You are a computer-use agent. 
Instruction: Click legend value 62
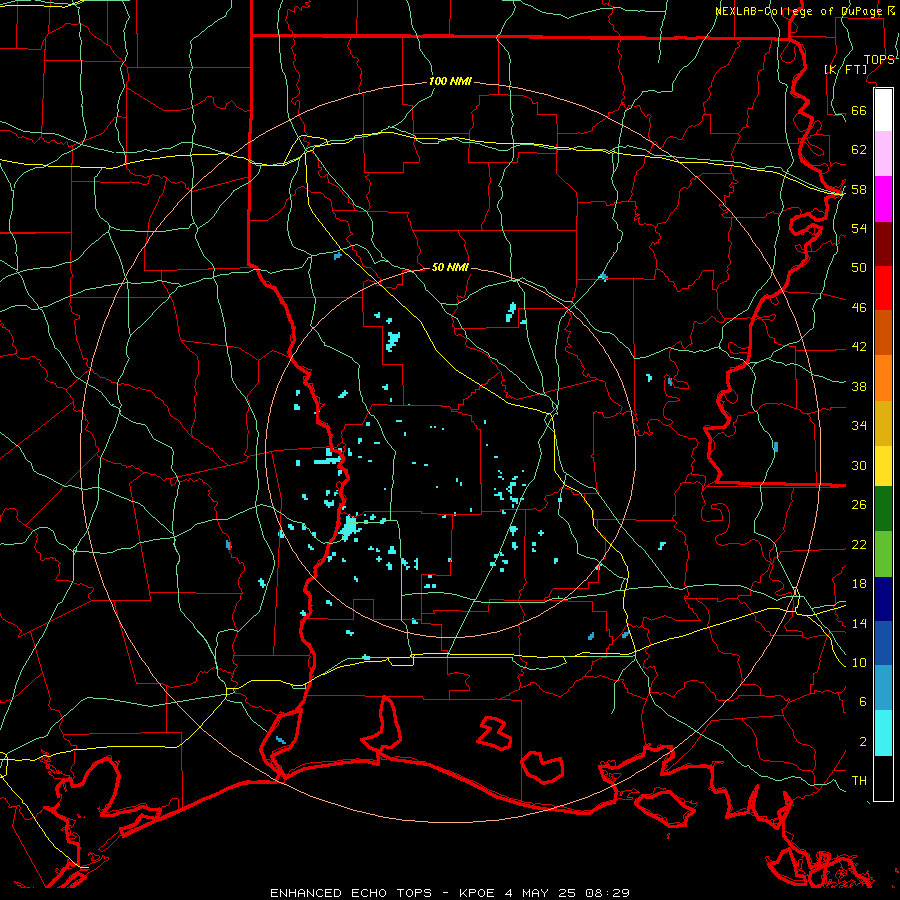[x=859, y=149]
